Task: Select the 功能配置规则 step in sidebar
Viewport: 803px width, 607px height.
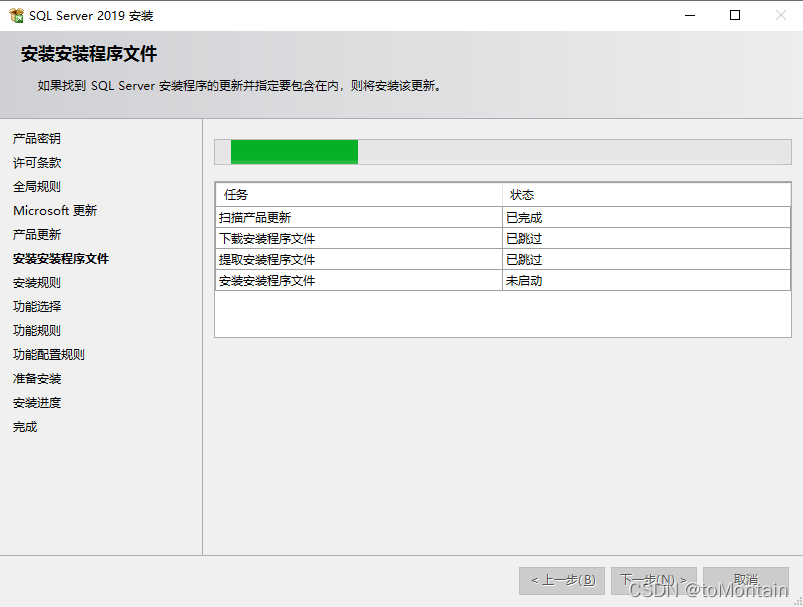Action: [x=49, y=354]
